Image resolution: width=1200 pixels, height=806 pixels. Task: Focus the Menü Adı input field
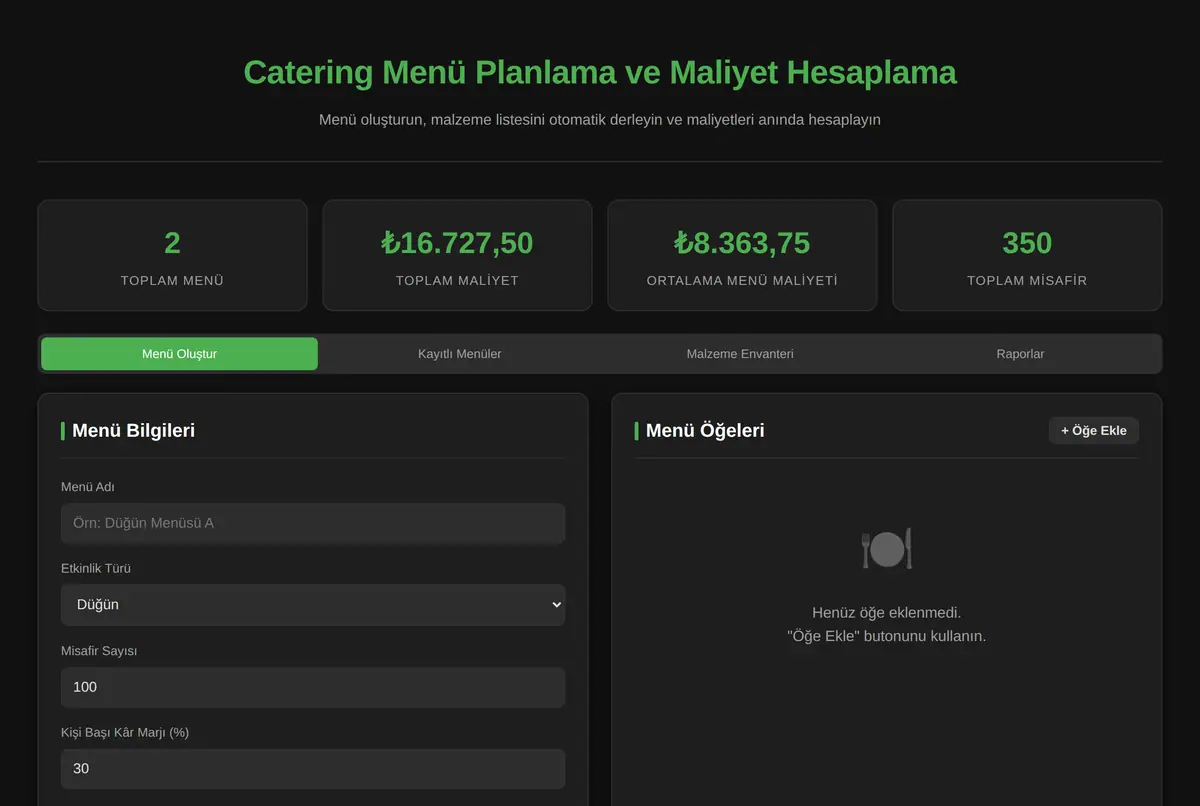click(313, 523)
